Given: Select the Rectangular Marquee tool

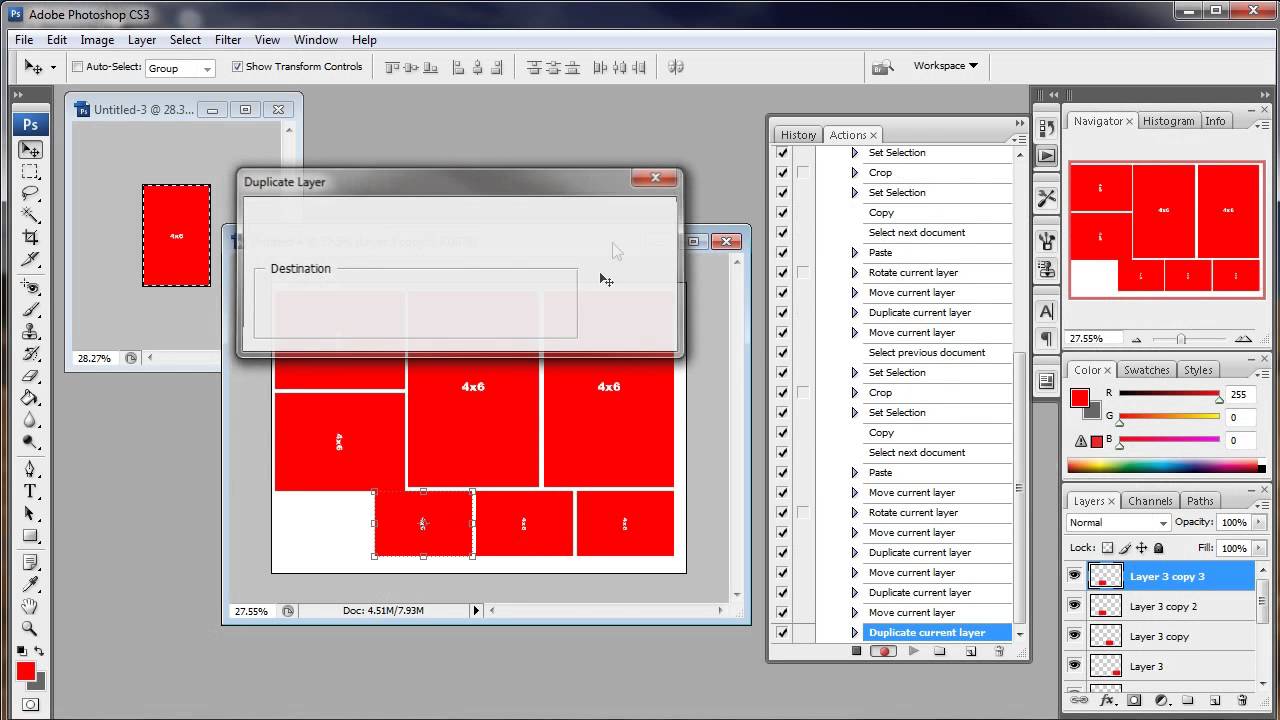Looking at the screenshot, I should click(30, 172).
